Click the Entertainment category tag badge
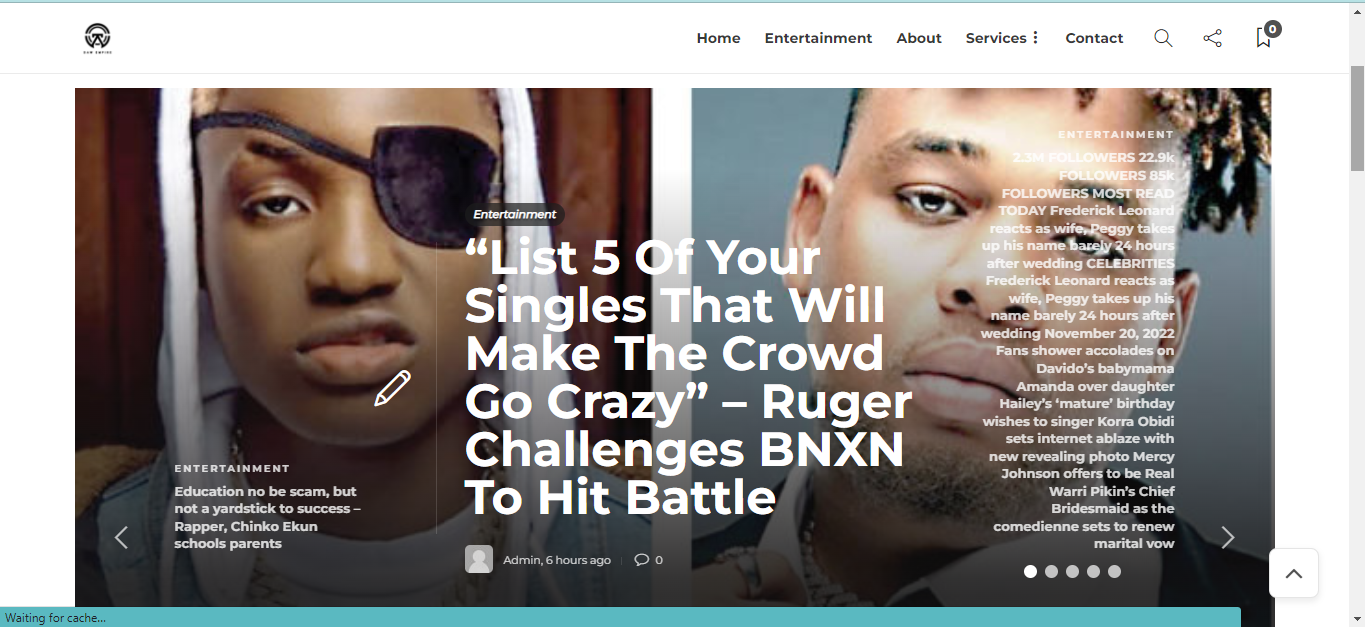This screenshot has height=627, width=1365. (x=515, y=214)
